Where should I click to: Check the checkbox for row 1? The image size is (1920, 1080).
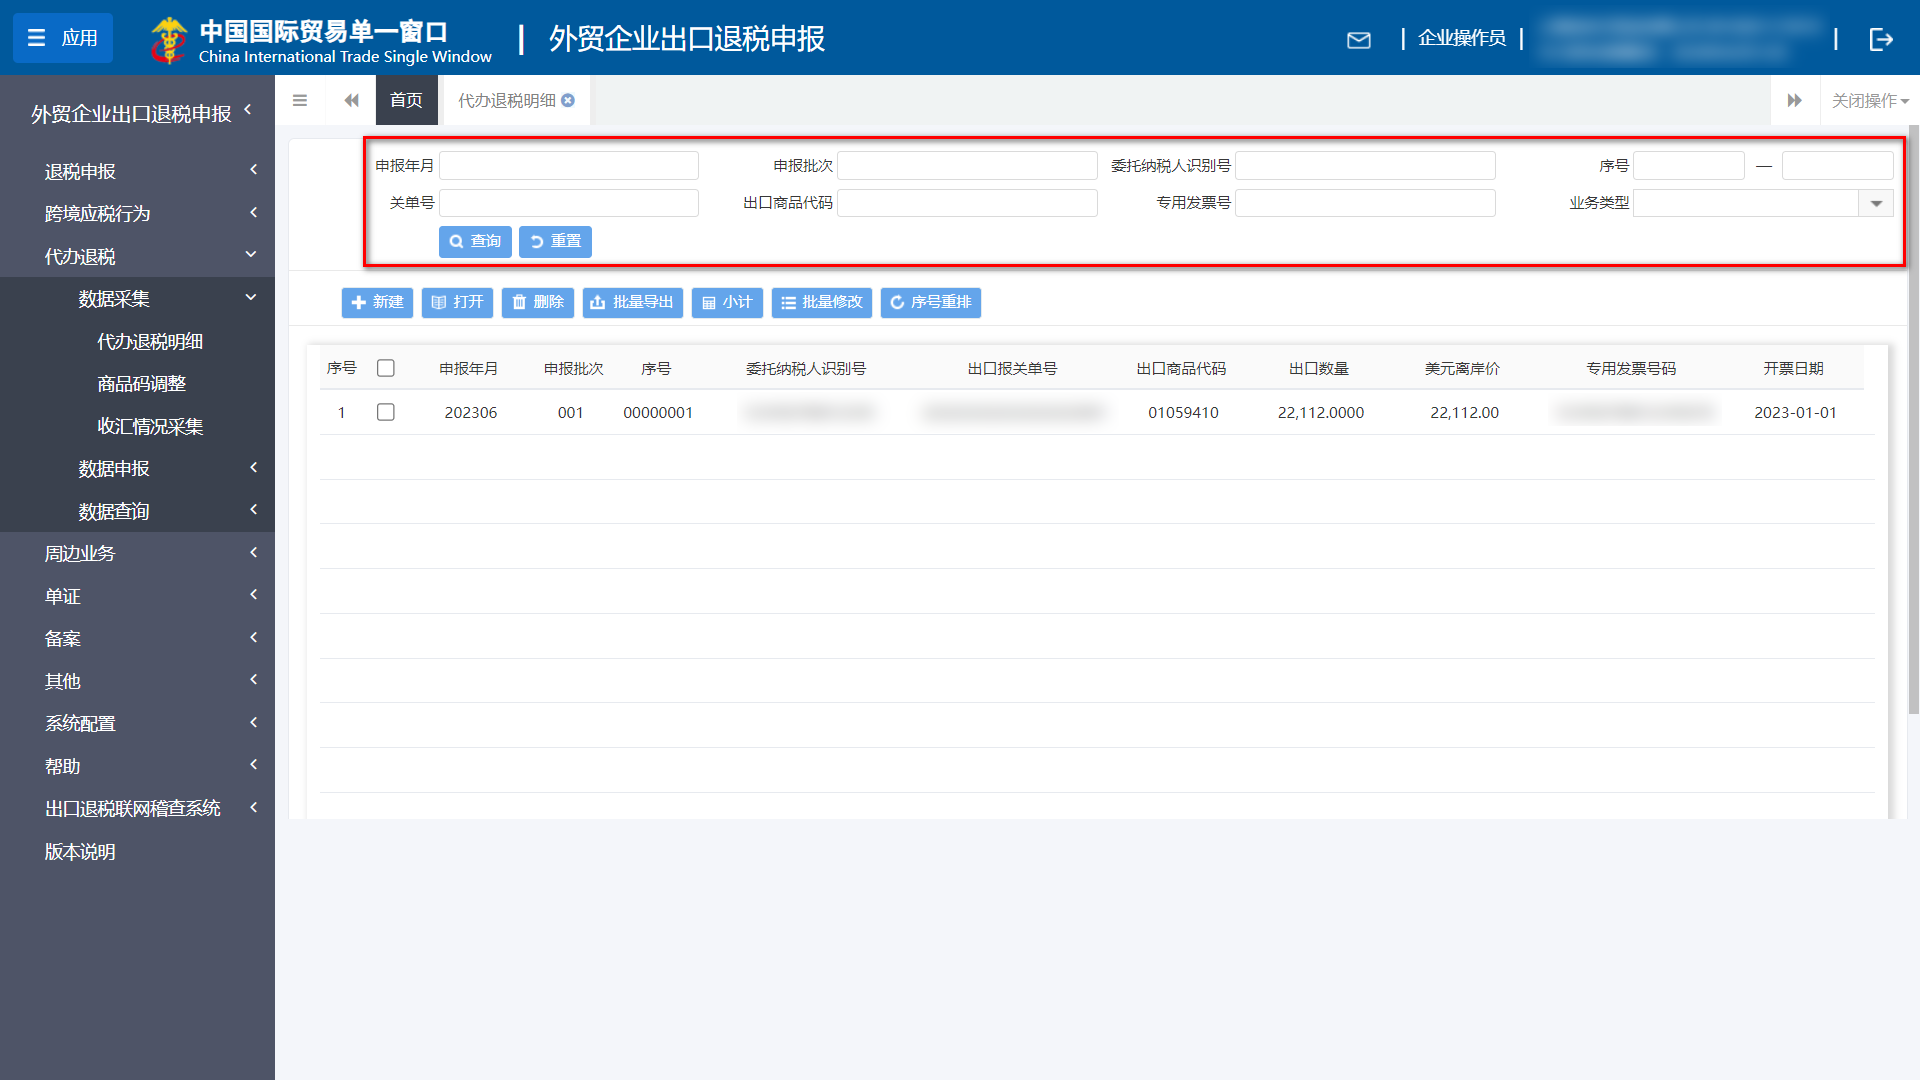click(385, 412)
